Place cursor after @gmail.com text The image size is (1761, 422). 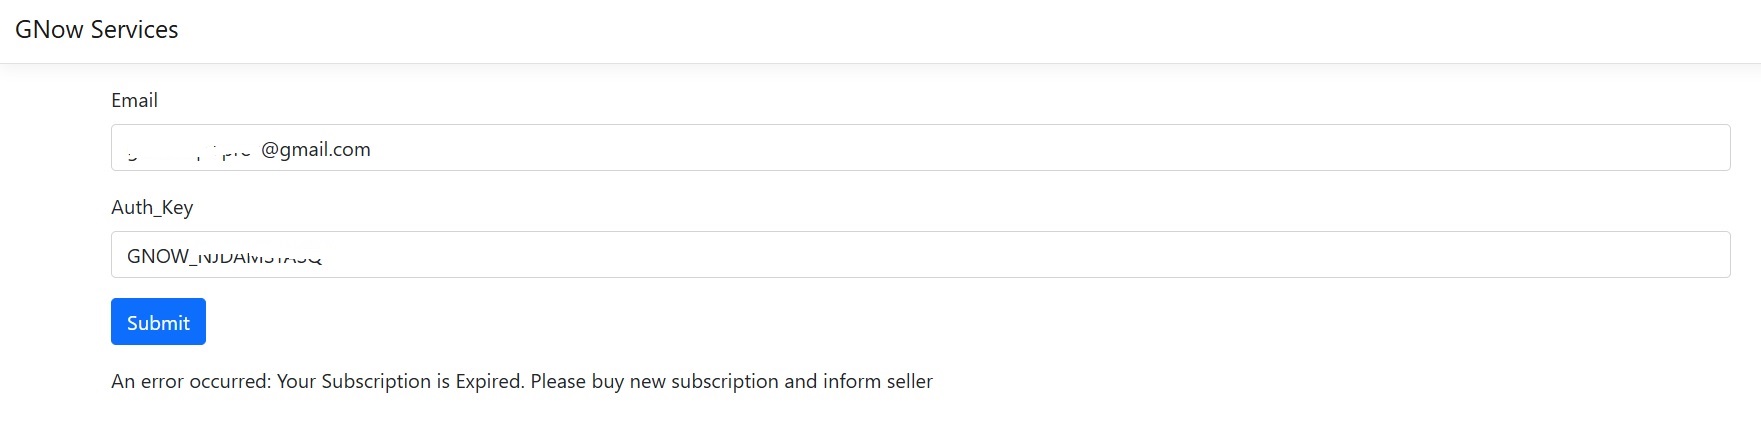click(x=372, y=149)
